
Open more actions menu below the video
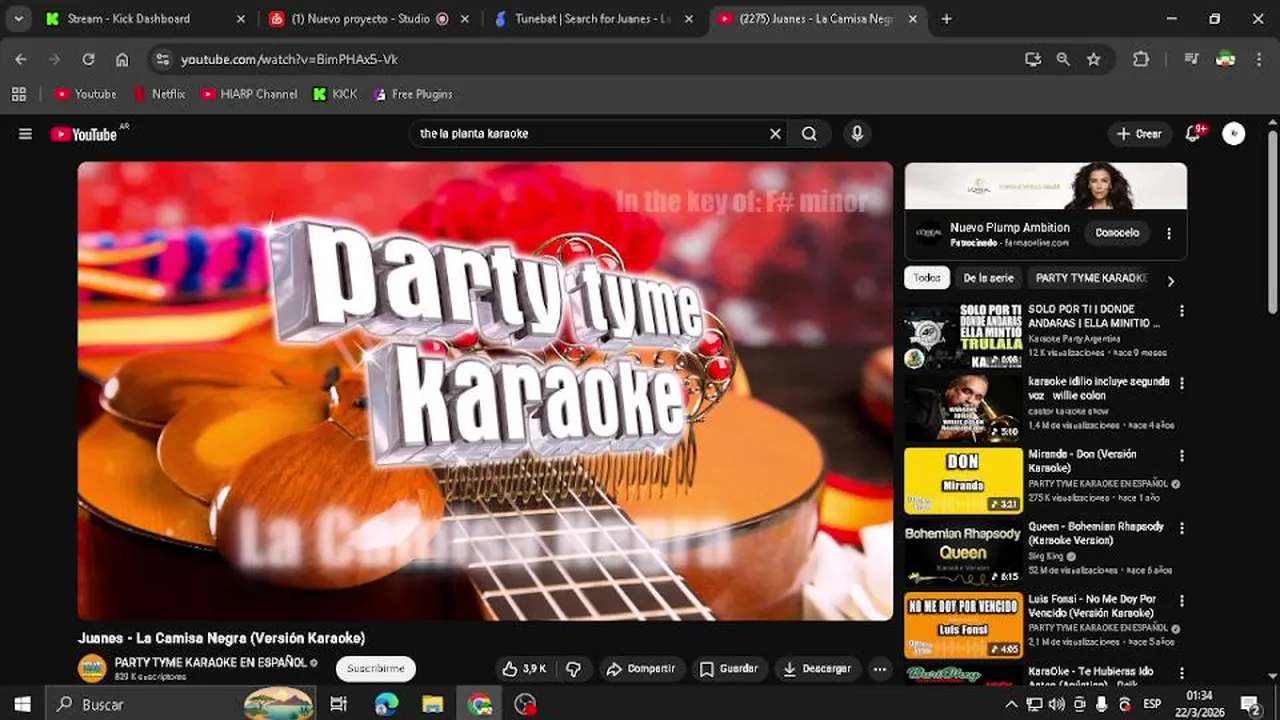tap(880, 668)
